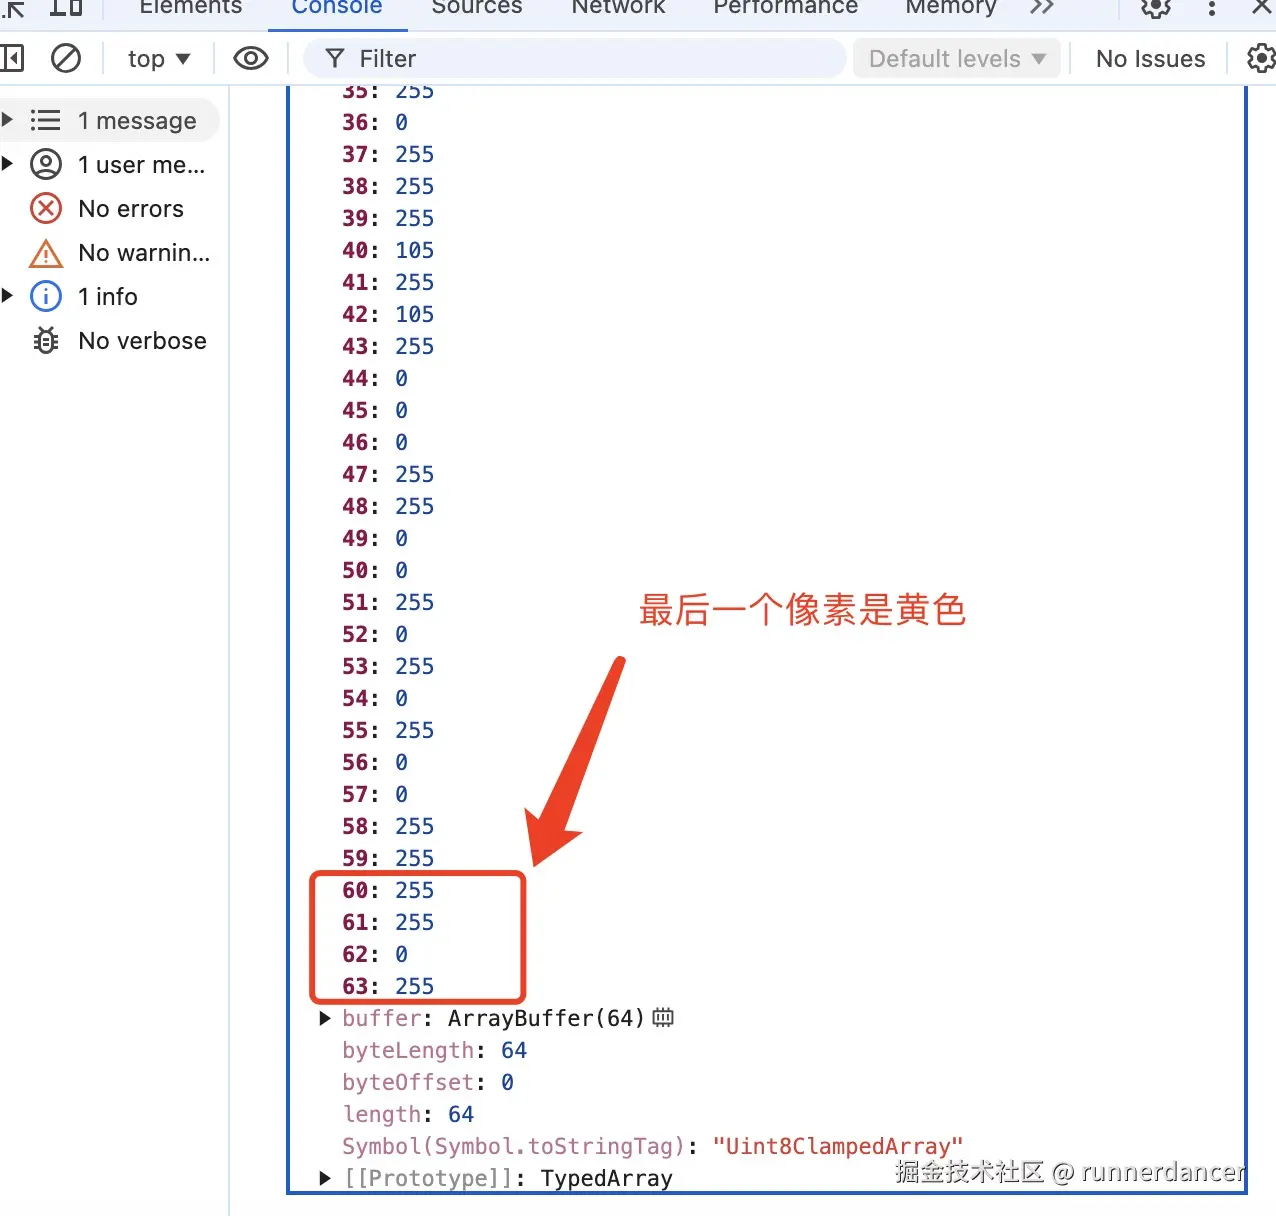Image resolution: width=1276 pixels, height=1216 pixels.
Task: Open the live expression eye icon
Action: [x=251, y=58]
